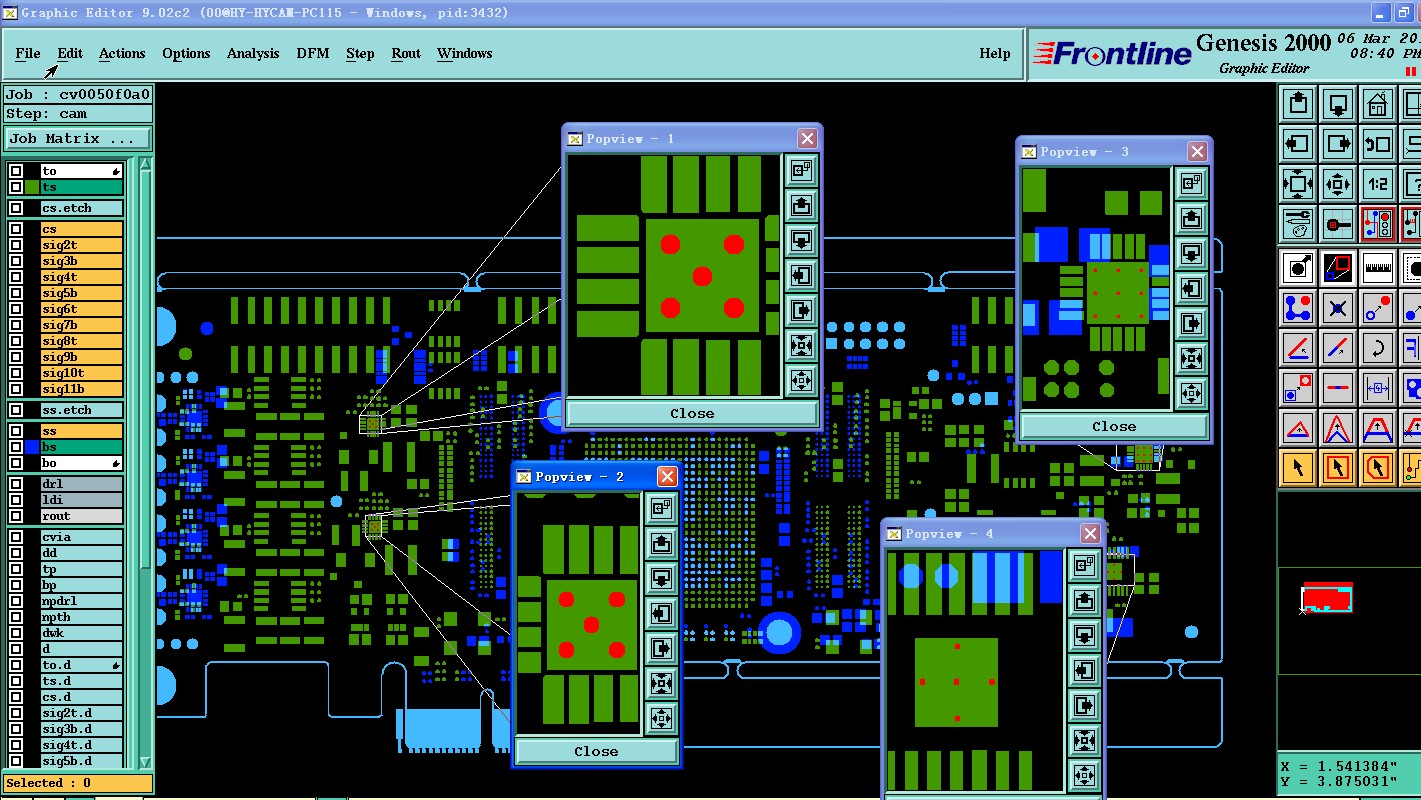Click the pan down icon in main toolbar
This screenshot has height=800, width=1421.
pos(1338,103)
